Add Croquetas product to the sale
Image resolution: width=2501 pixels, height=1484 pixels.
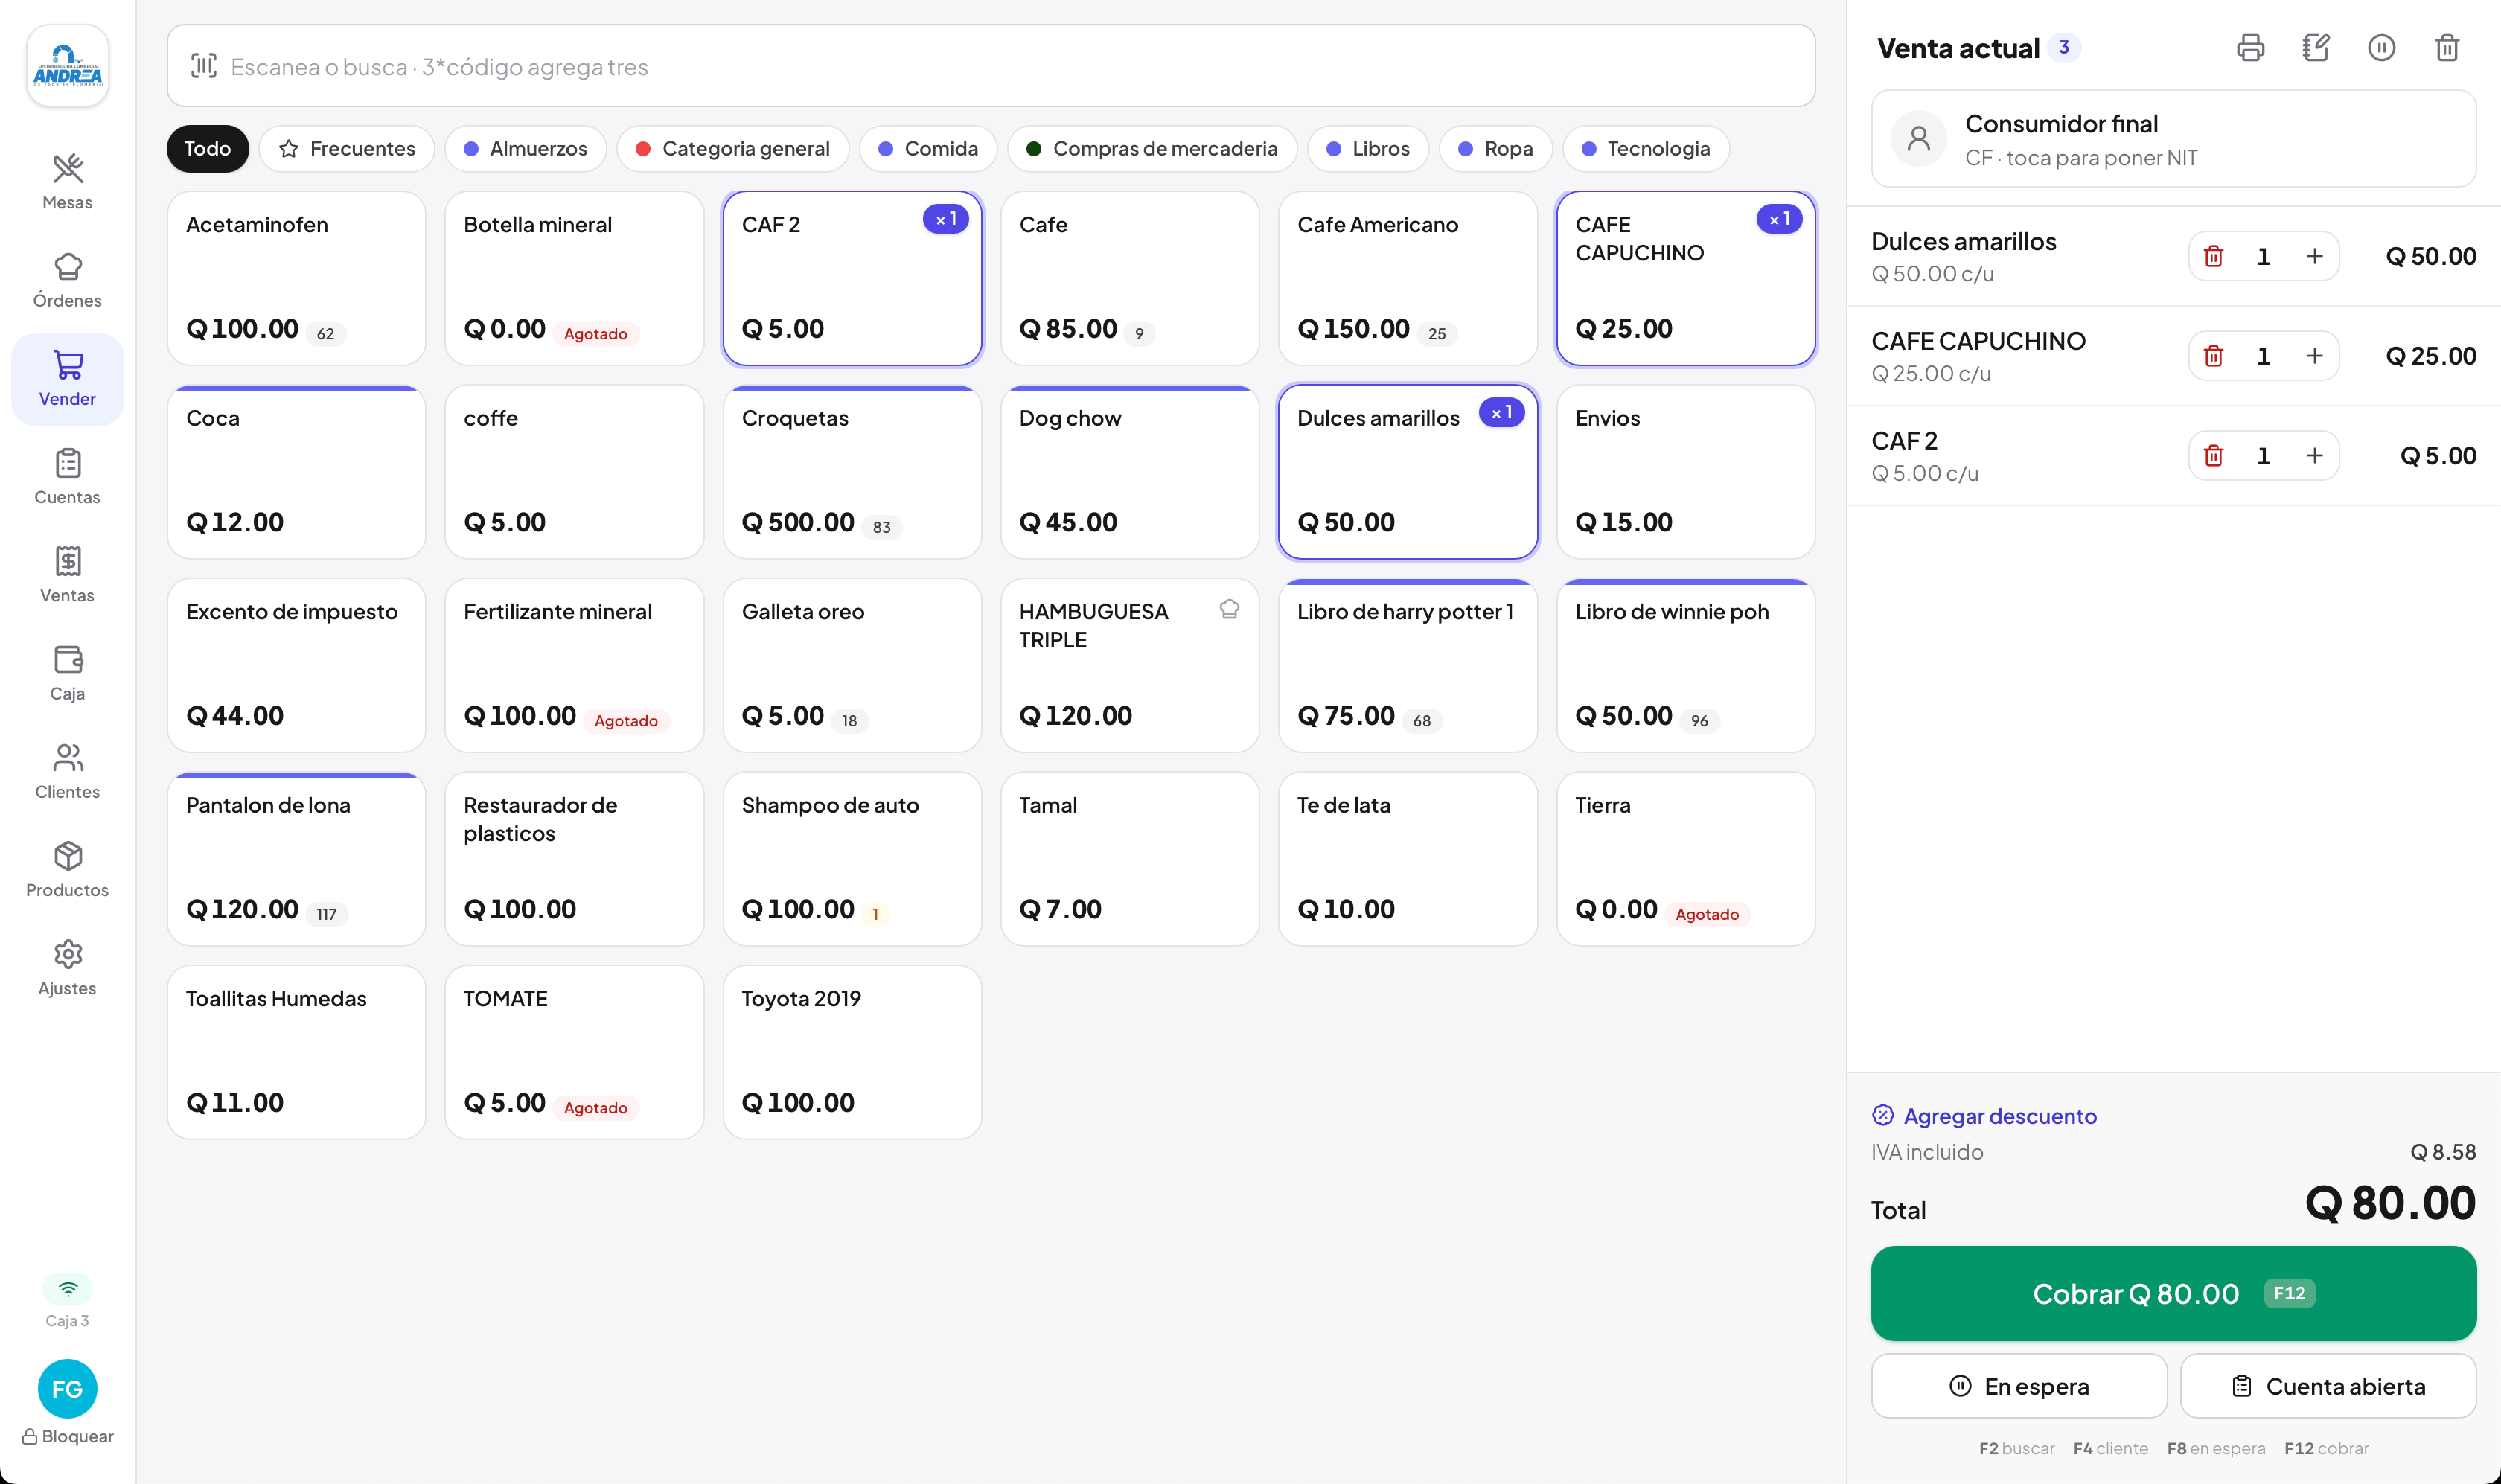point(852,472)
